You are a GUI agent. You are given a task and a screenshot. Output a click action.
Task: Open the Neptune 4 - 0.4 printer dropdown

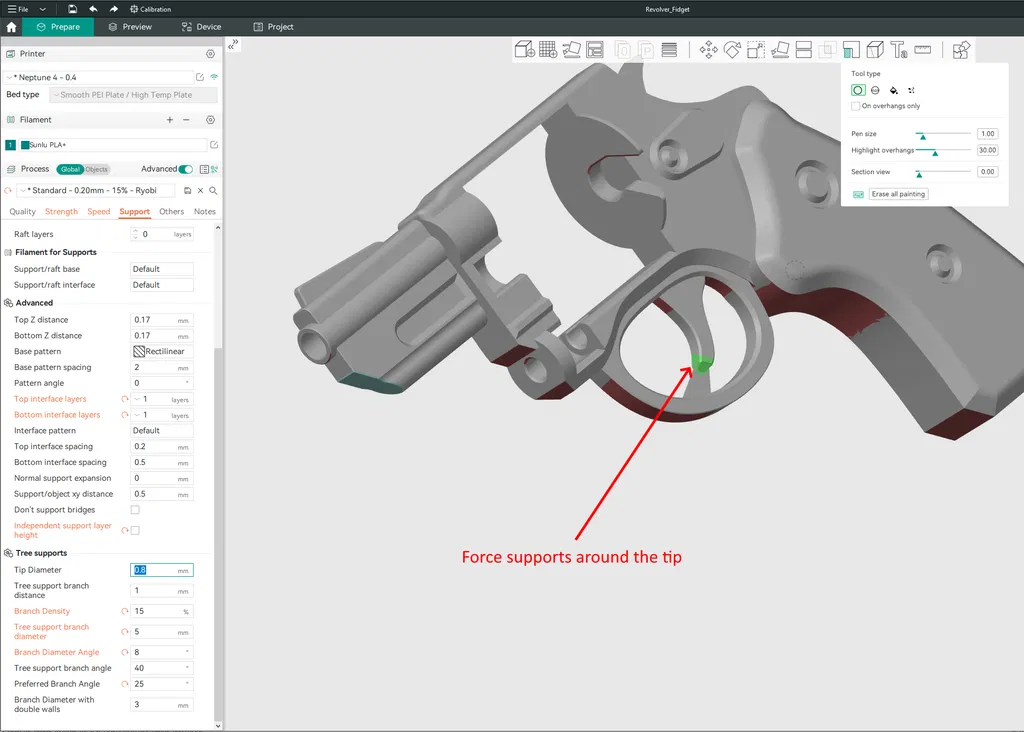(99, 77)
